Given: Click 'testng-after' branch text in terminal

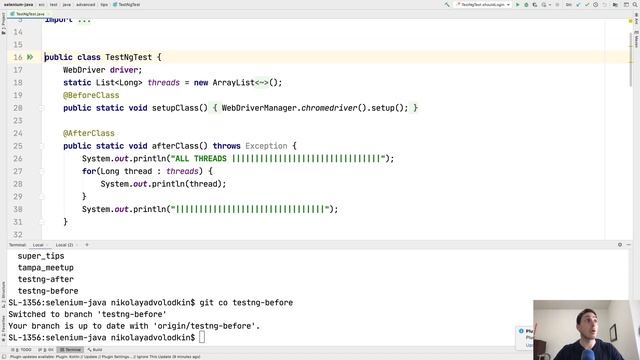Looking at the screenshot, I should tap(46, 279).
